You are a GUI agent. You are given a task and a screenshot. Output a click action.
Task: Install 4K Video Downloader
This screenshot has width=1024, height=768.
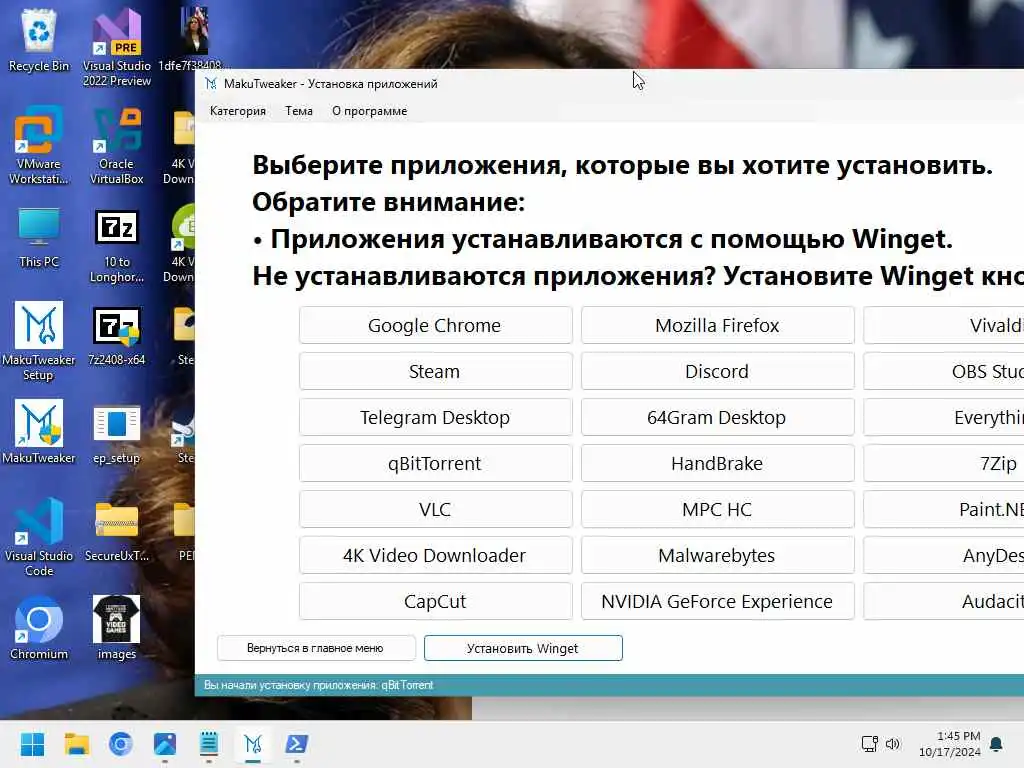(436, 555)
